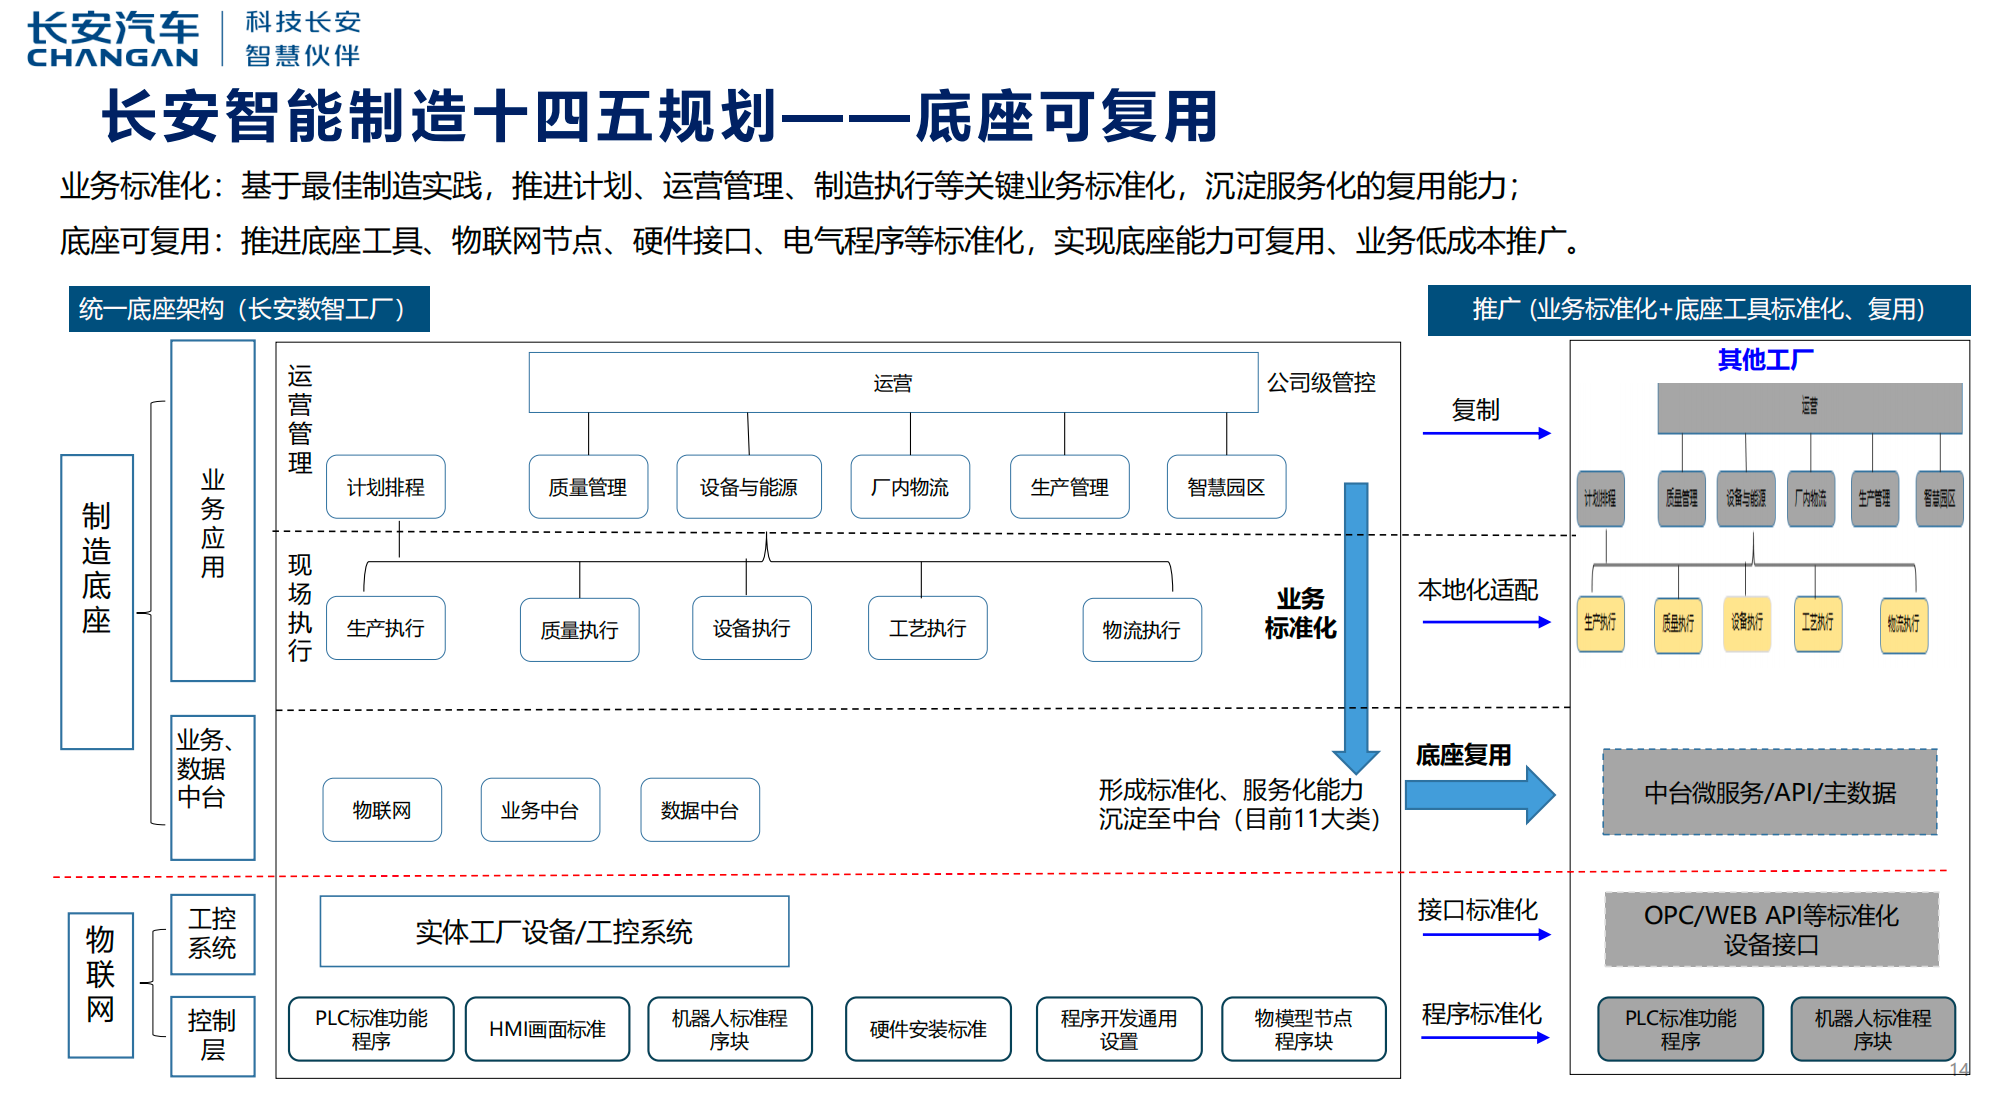Select the white 设备与能源 box
Screen dimensions: 1994x1100
[x=749, y=487]
